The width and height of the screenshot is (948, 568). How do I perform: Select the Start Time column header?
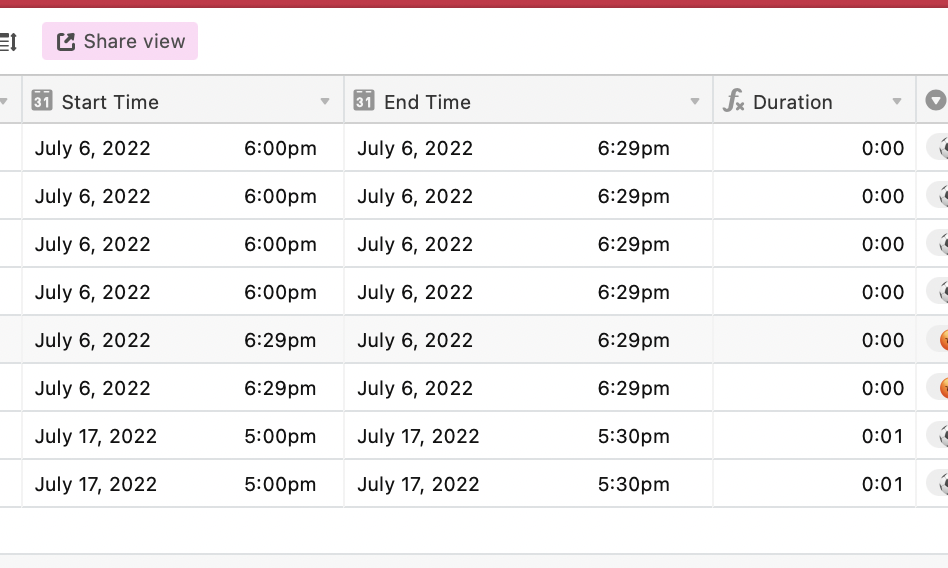(183, 100)
